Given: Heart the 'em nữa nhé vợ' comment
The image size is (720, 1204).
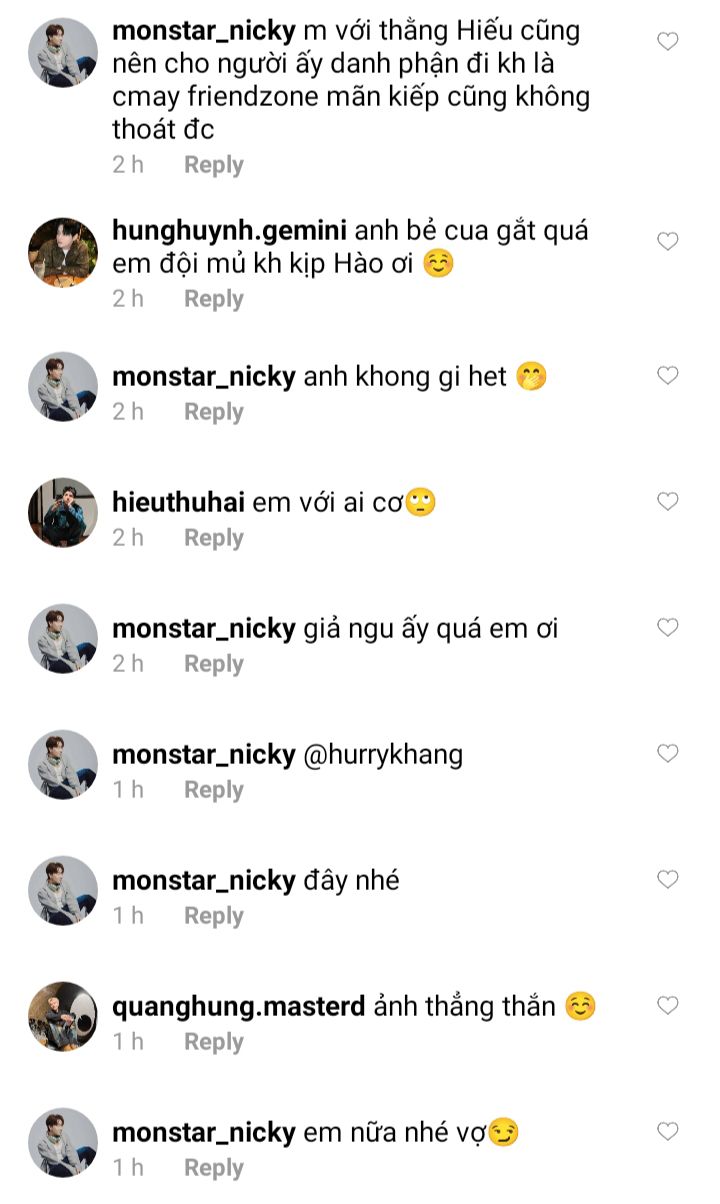Looking at the screenshot, I should [x=667, y=1131].
